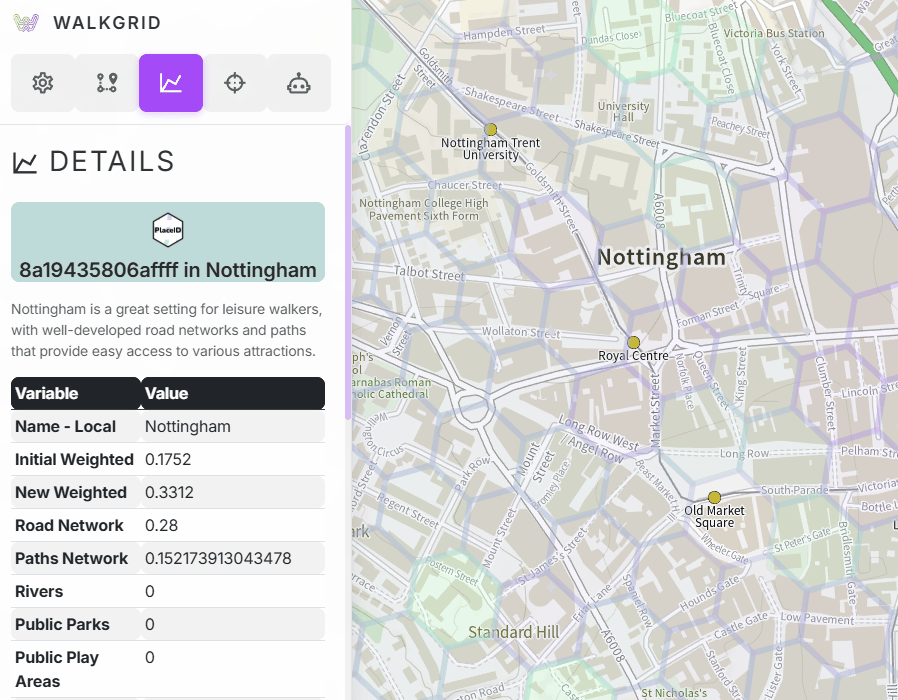This screenshot has width=898, height=700.
Task: Click the Standard Hill map label
Action: point(514,632)
